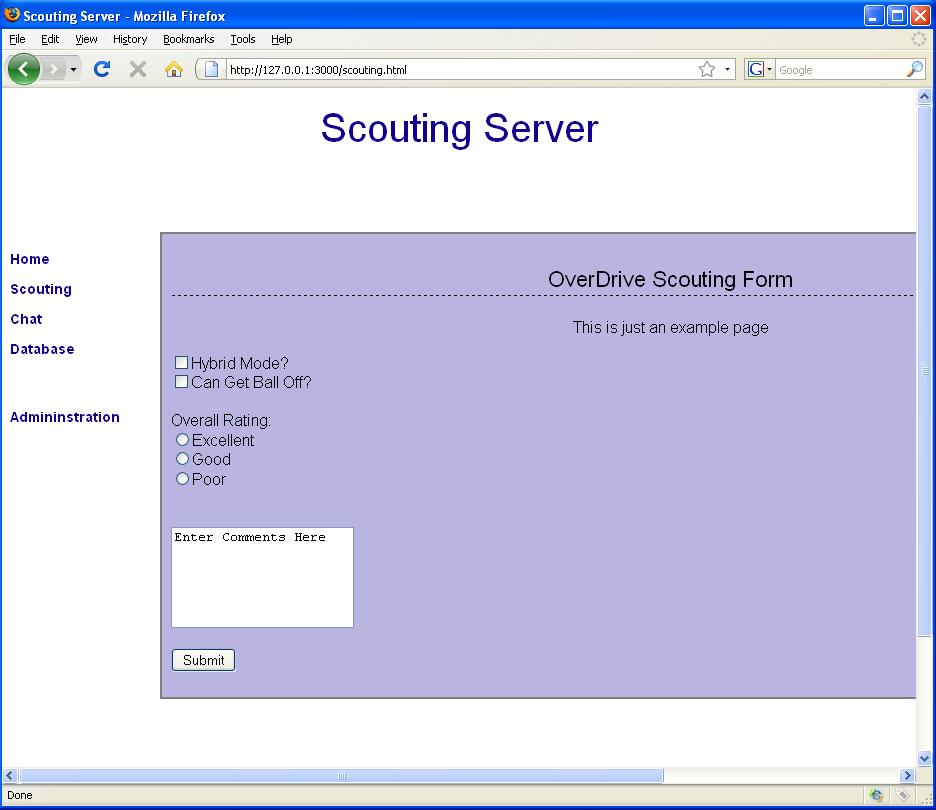Click the Google search box

tap(840, 70)
